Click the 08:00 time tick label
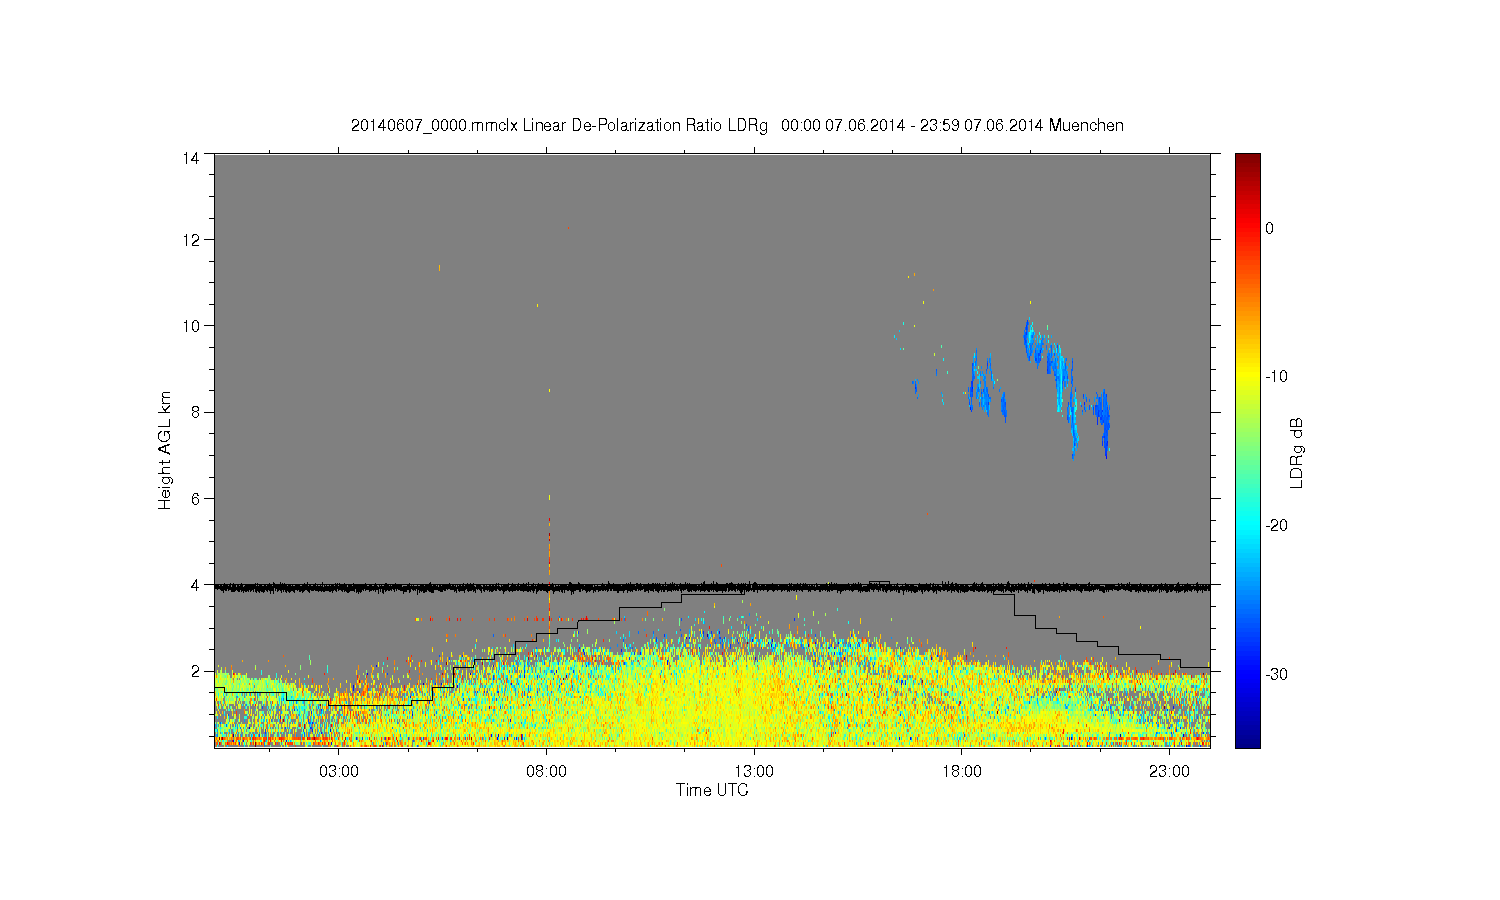The width and height of the screenshot is (1500, 900). pos(547,772)
